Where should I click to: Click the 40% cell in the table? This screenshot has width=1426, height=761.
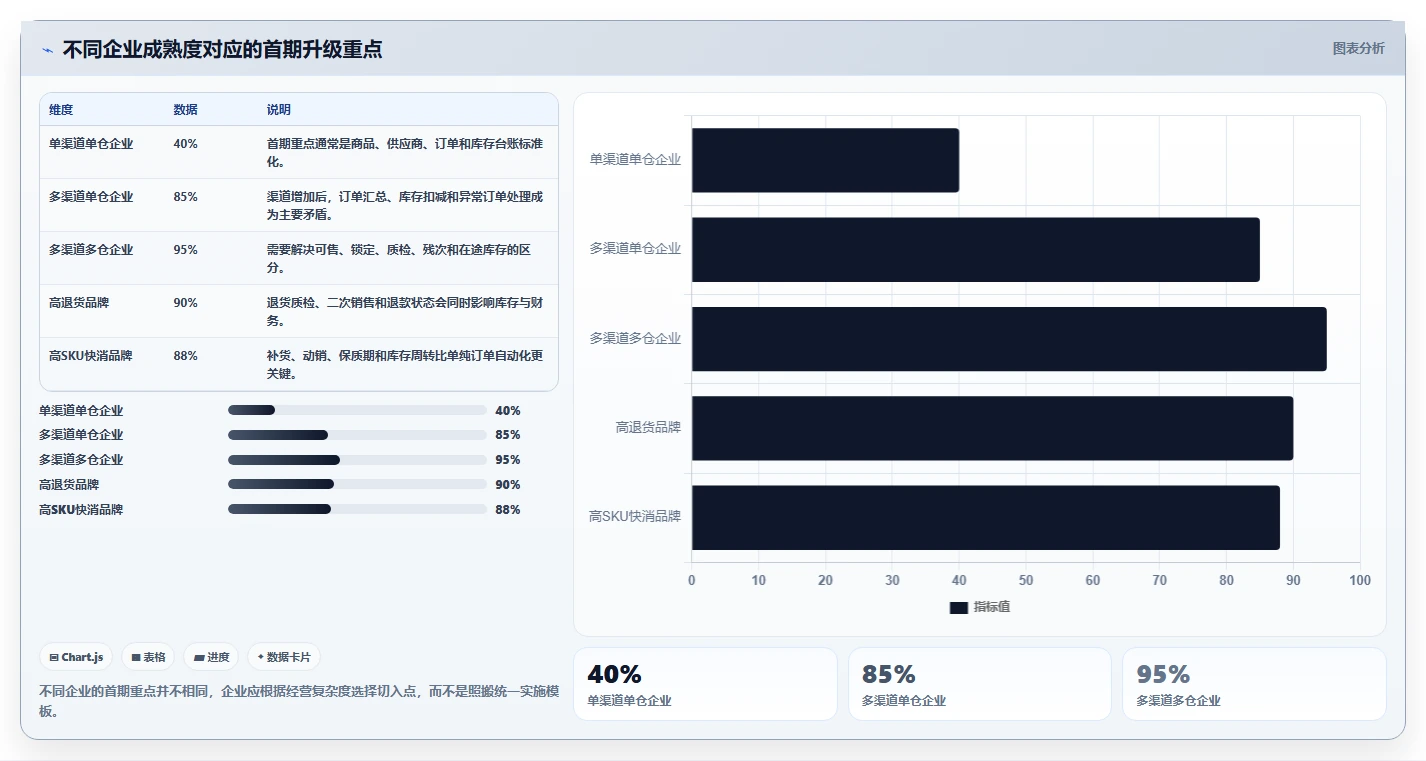pos(185,144)
